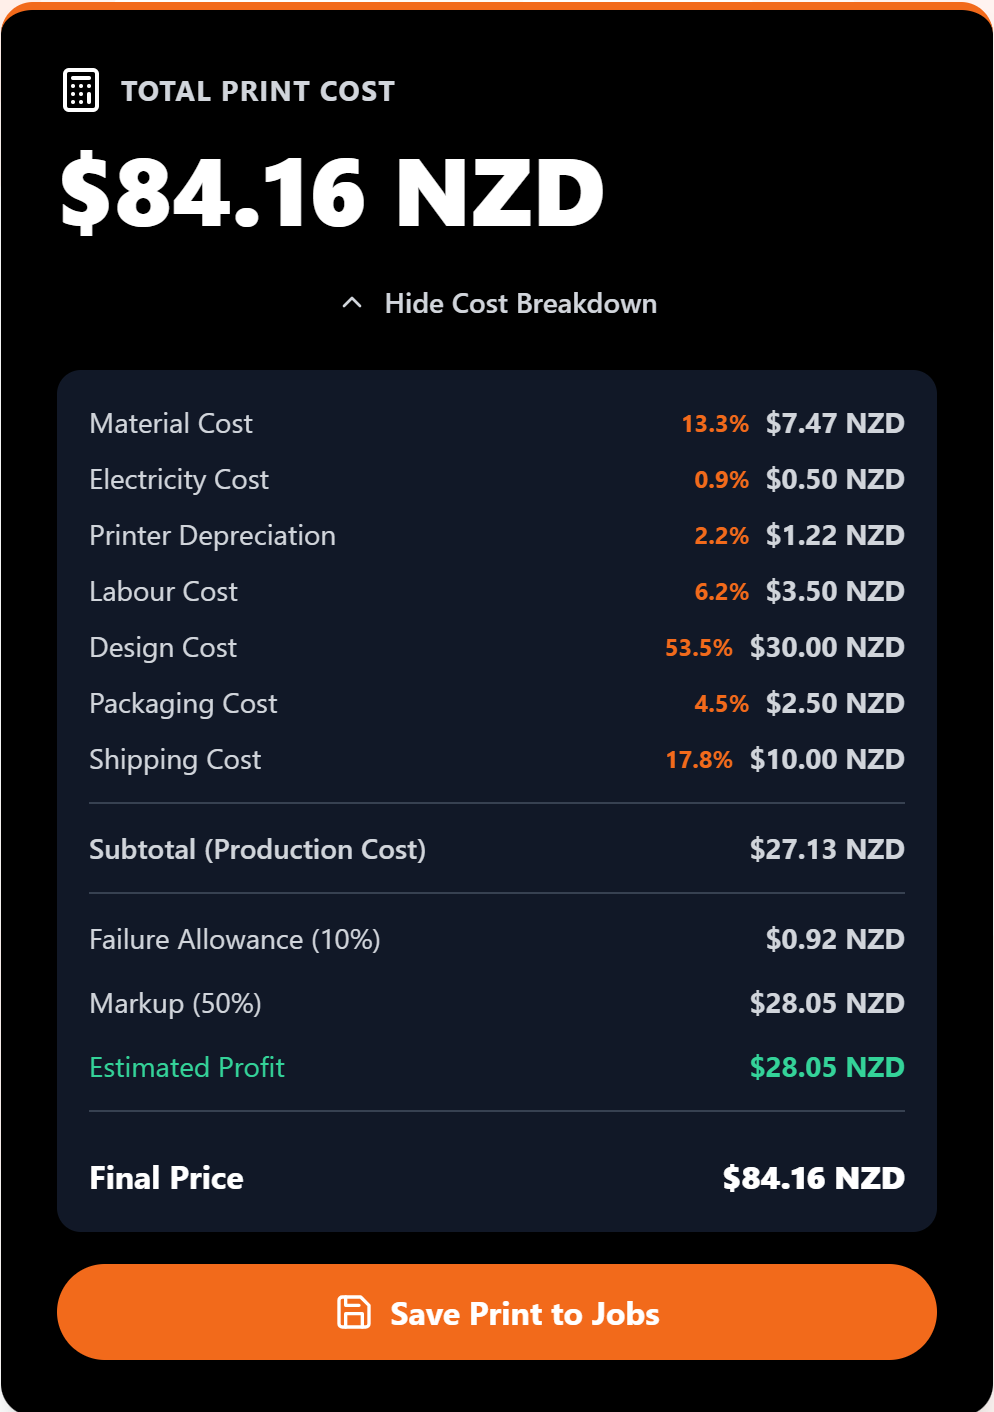Click the Shipping Cost percentage
Viewport: 994px width, 1412px height.
pos(700,759)
